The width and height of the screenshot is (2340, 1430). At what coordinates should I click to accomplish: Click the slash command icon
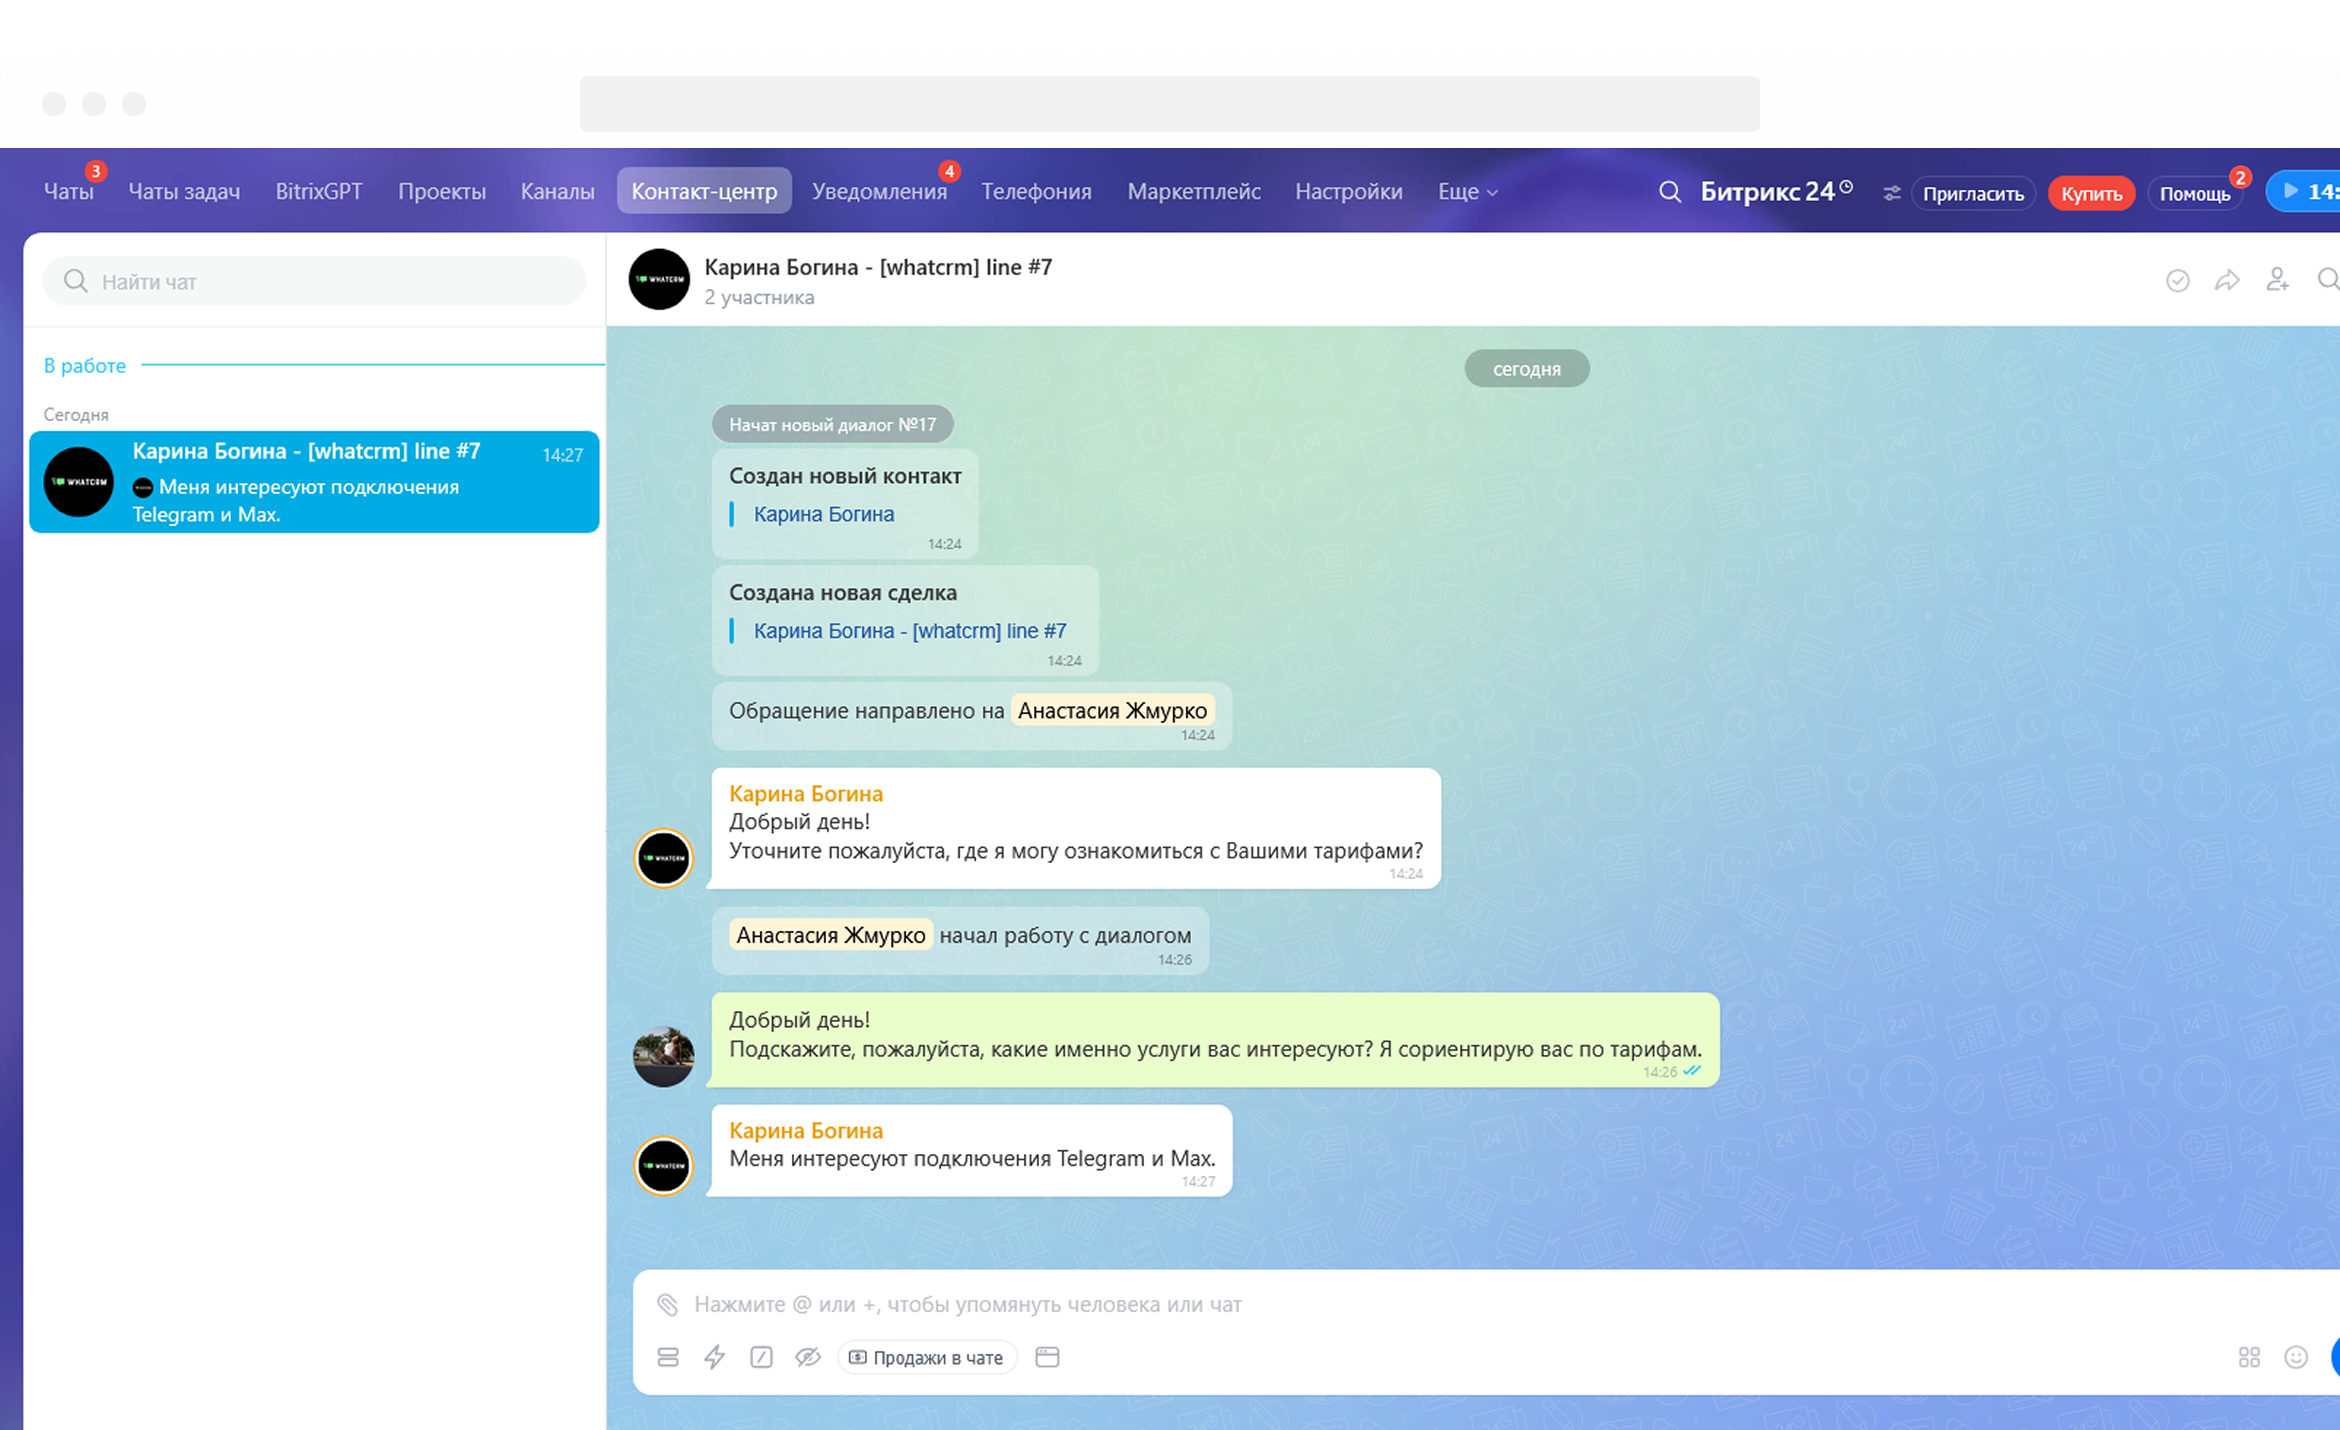(761, 1357)
